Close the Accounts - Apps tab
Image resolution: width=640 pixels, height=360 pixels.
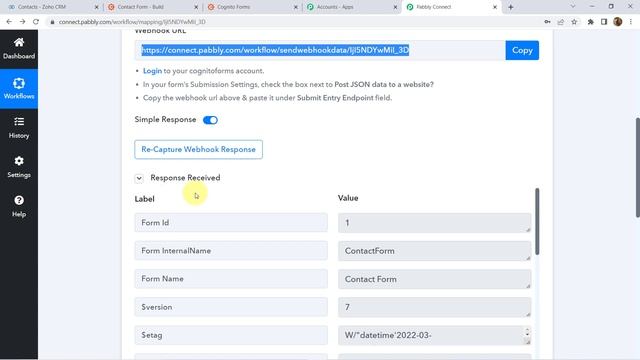click(x=395, y=7)
